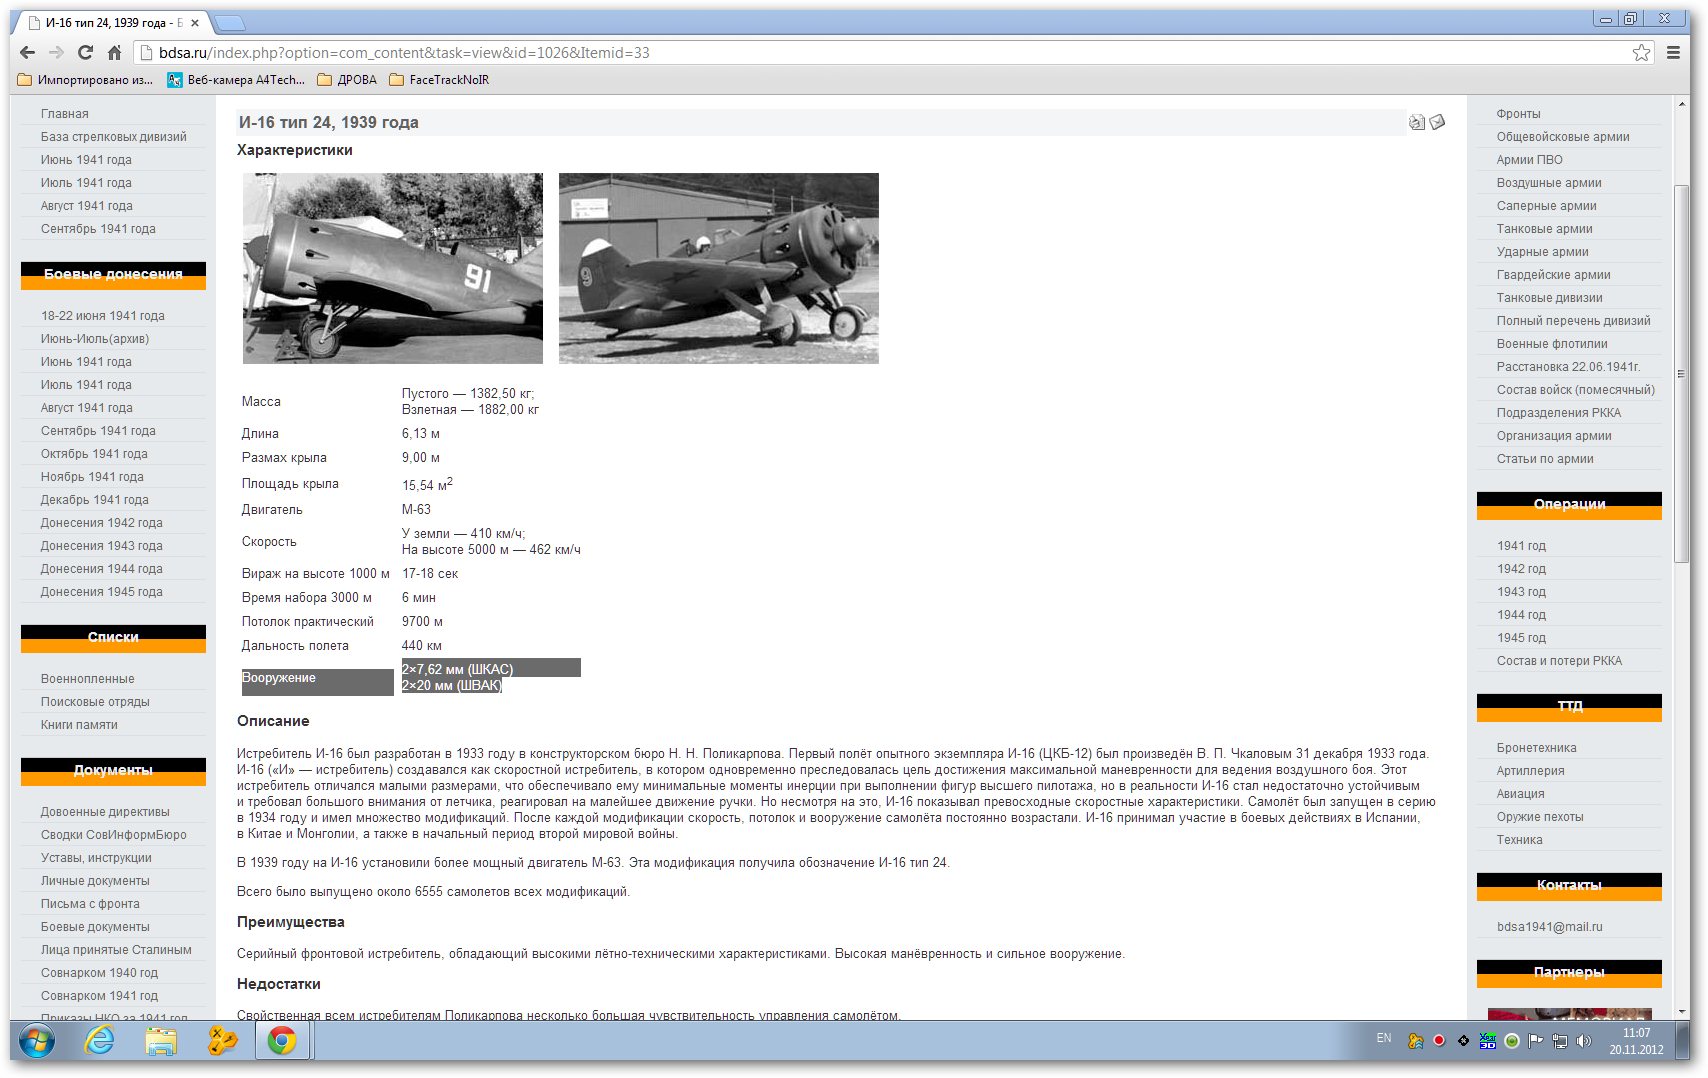Open Состав и потери РККА link
Screen dimensions: 1708x1078
[x=1560, y=661]
